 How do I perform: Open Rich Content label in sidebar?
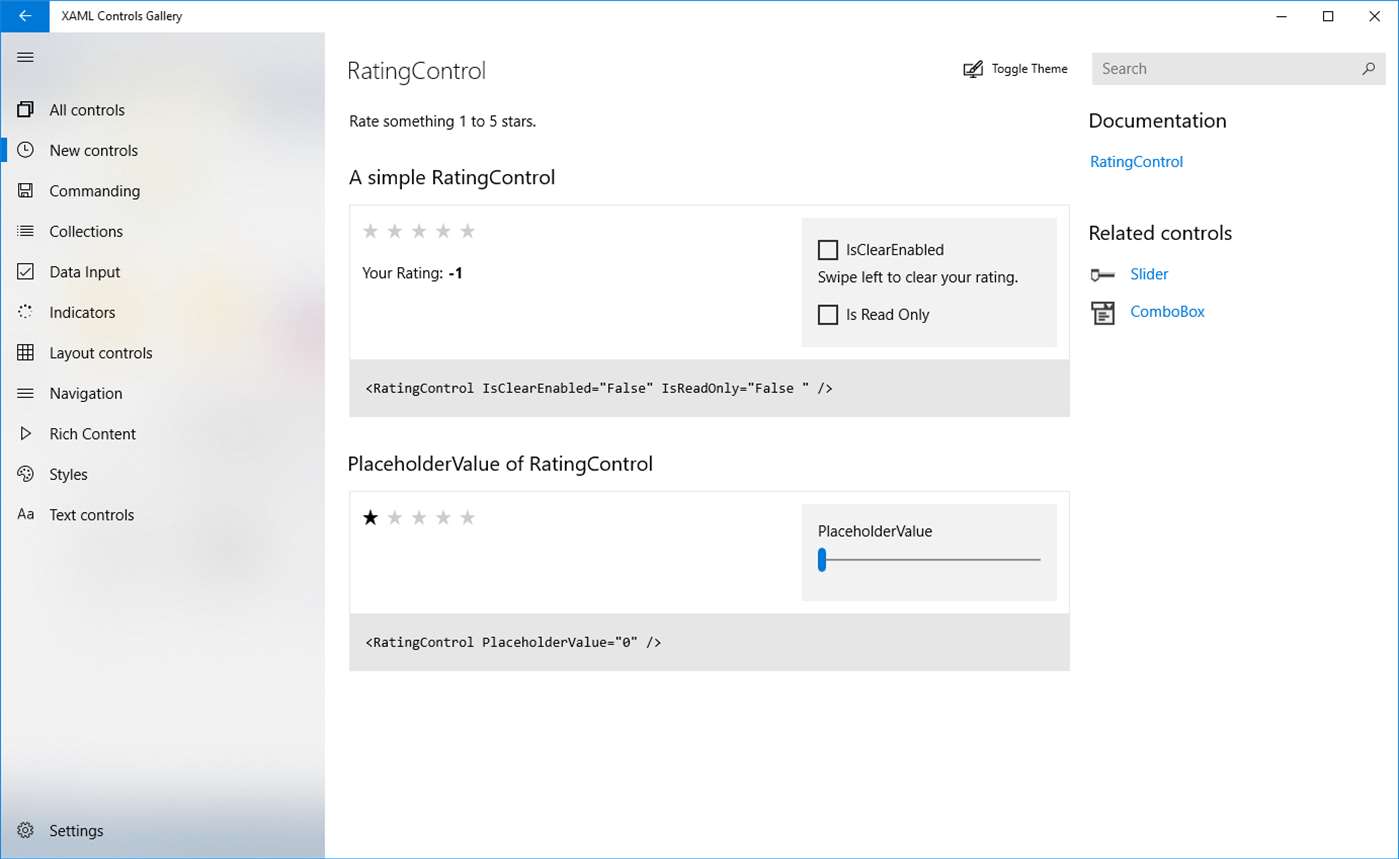point(93,434)
